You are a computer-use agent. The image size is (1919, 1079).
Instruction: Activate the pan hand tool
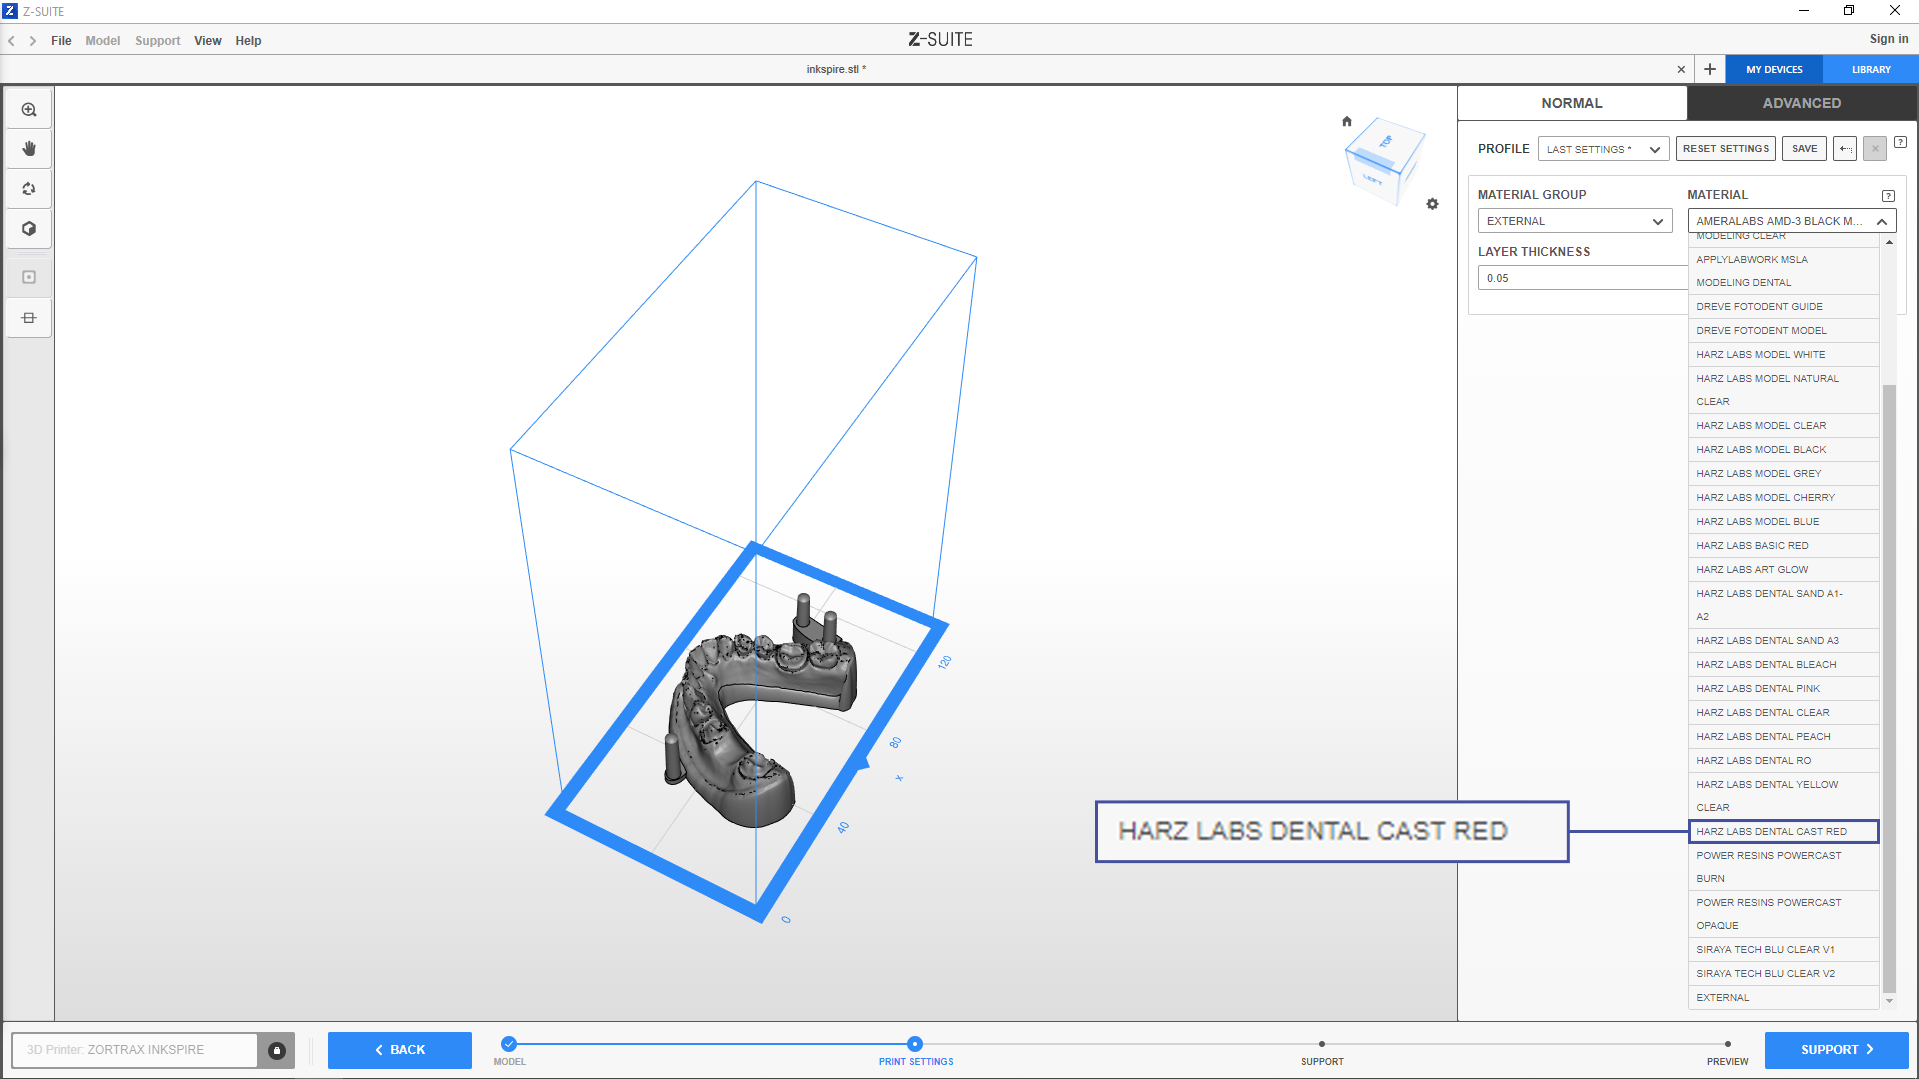pos(29,149)
